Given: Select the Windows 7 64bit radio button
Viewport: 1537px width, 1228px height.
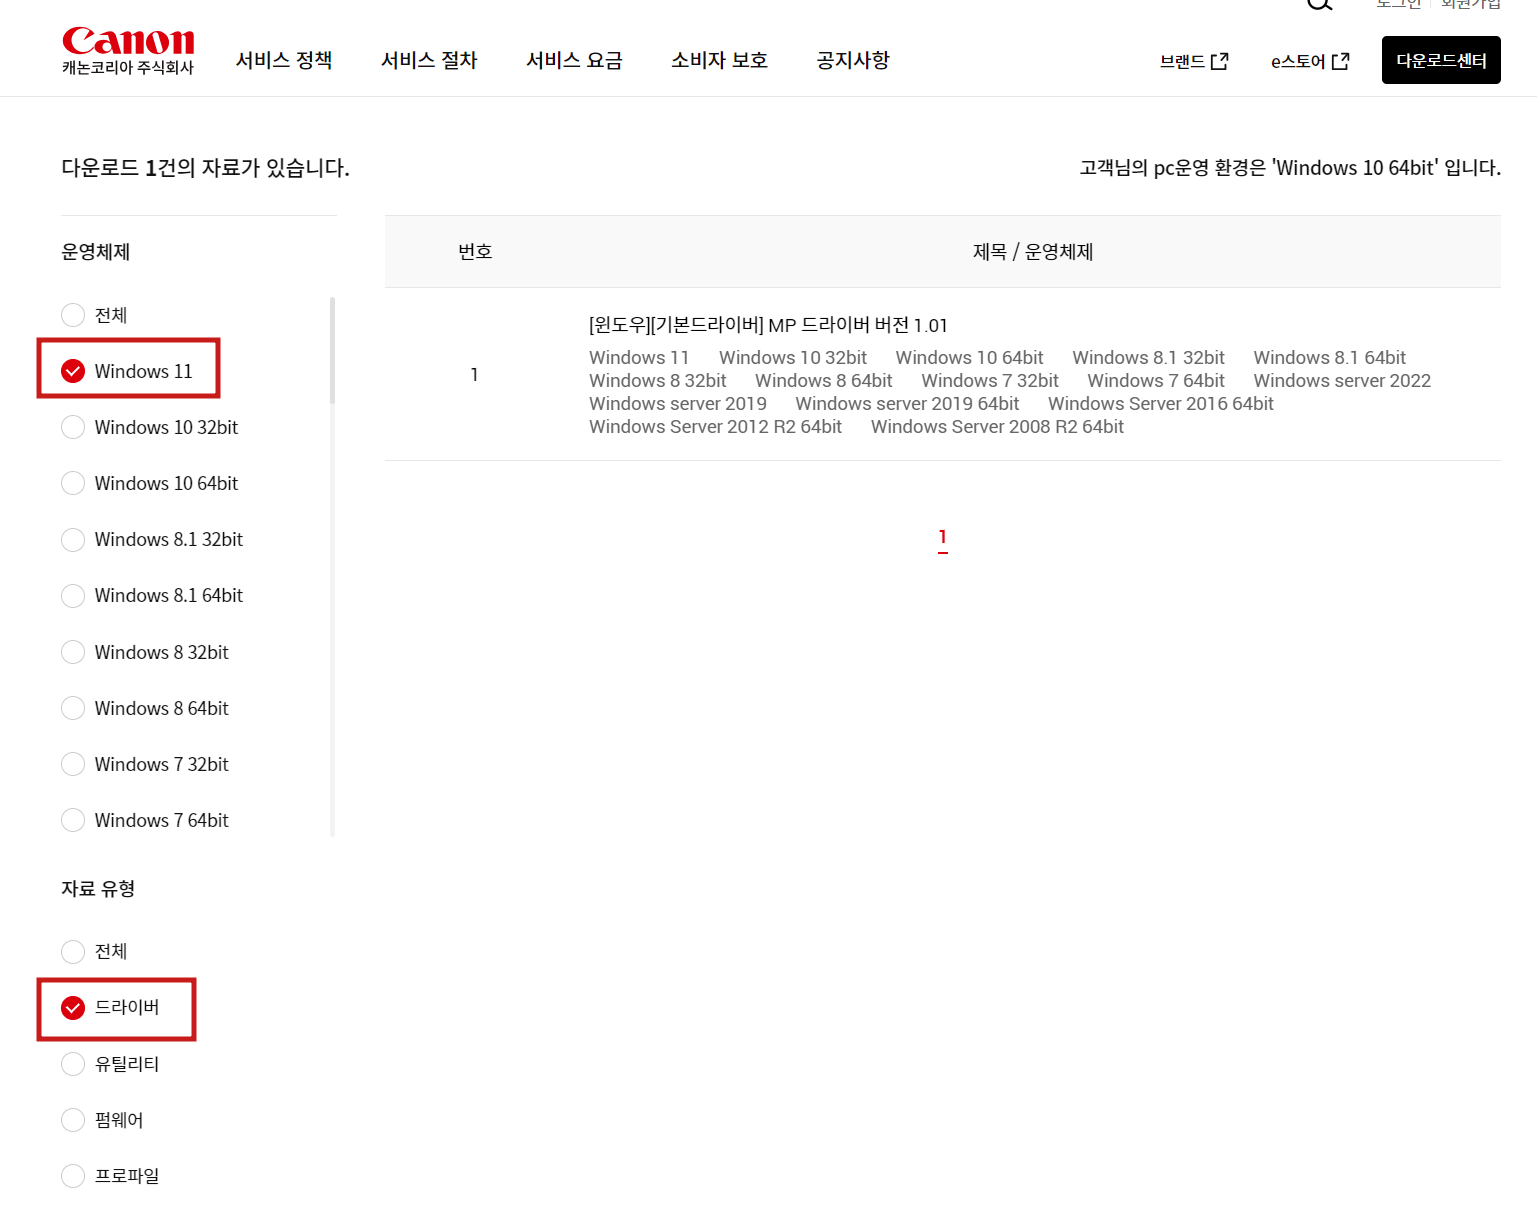Looking at the screenshot, I should (73, 820).
